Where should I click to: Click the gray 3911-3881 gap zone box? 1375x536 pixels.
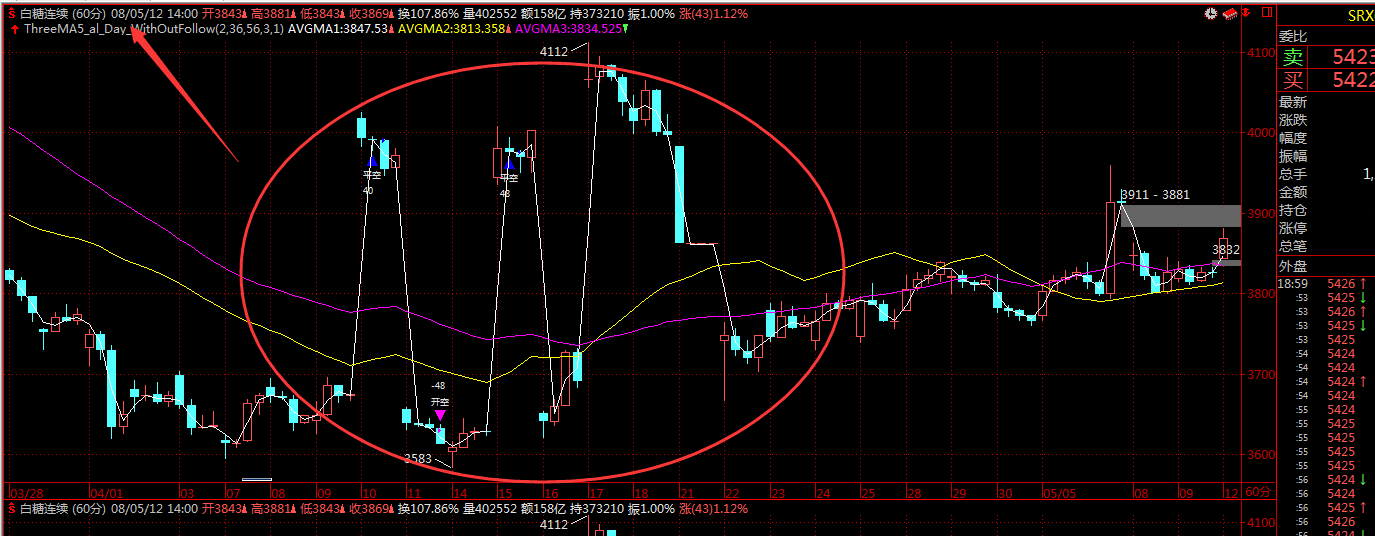(x=1181, y=215)
